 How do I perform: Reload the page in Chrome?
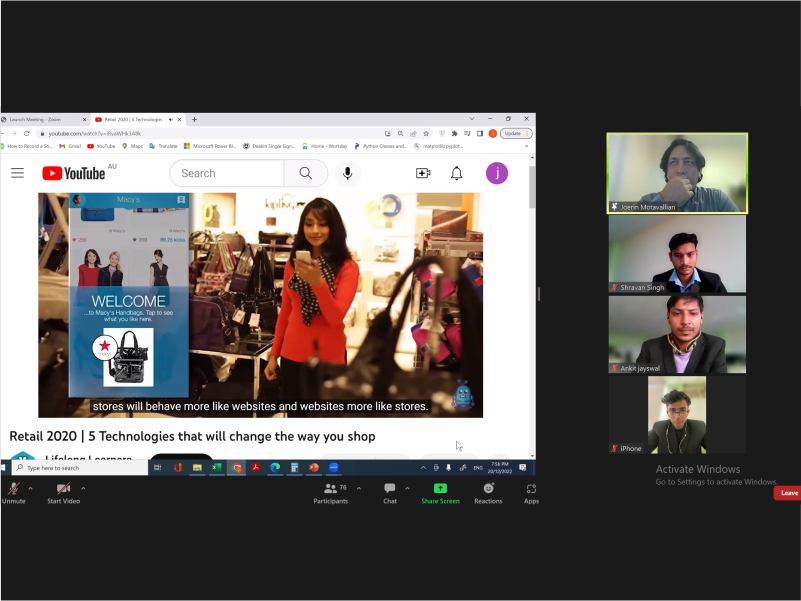point(27,133)
